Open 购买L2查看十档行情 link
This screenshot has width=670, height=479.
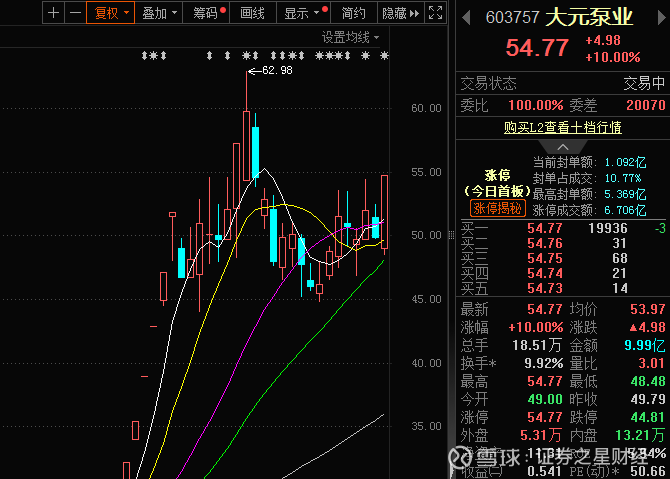(563, 127)
